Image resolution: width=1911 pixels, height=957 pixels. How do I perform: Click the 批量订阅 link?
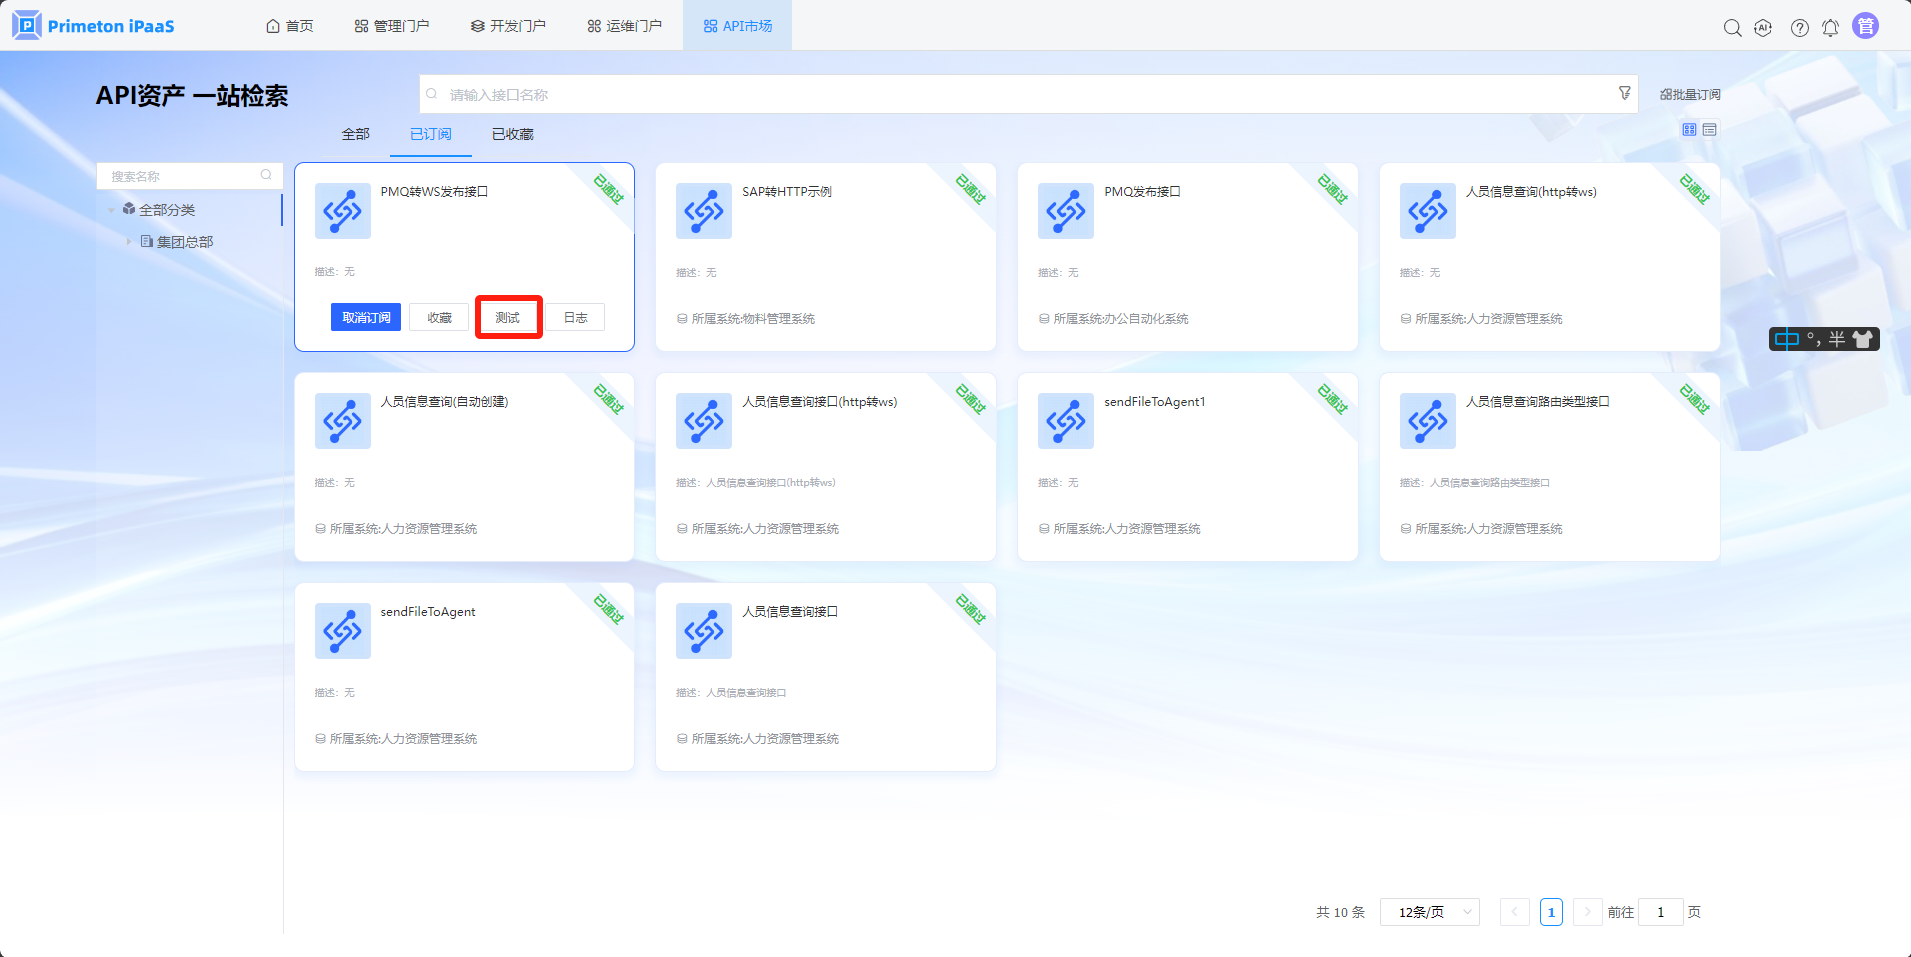point(1690,95)
